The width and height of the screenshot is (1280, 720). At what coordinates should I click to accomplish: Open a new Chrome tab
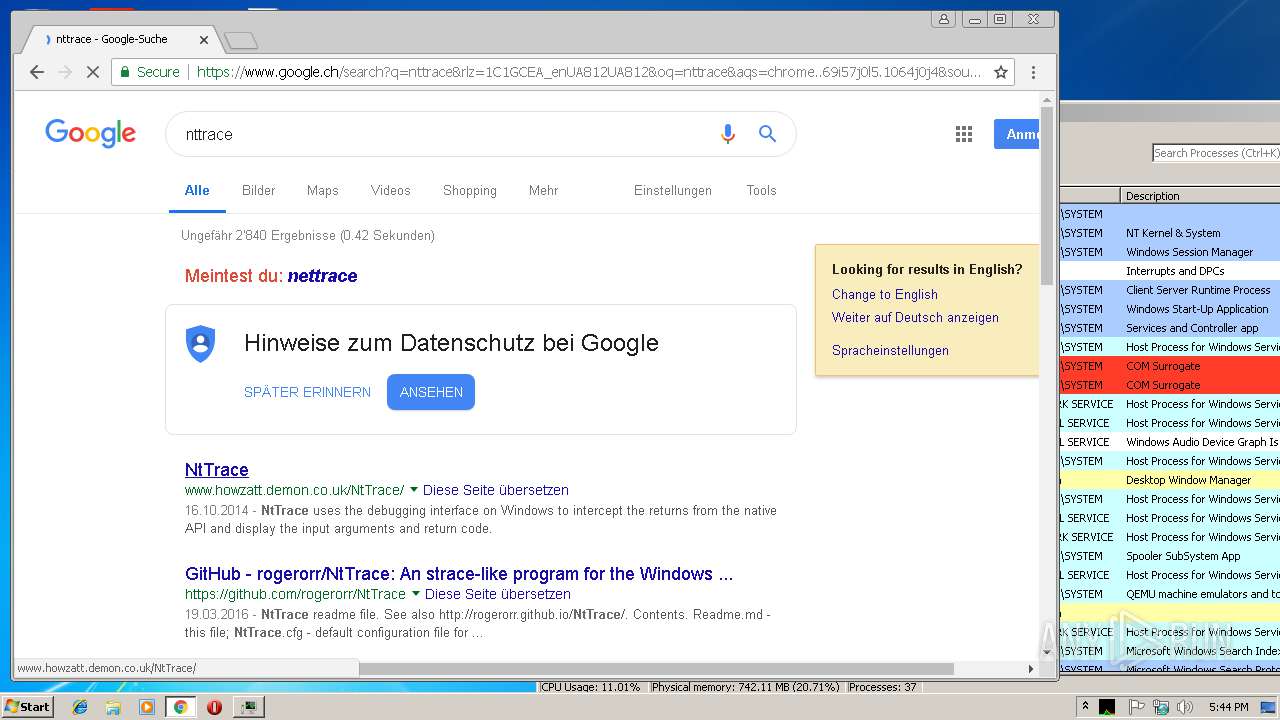point(241,41)
